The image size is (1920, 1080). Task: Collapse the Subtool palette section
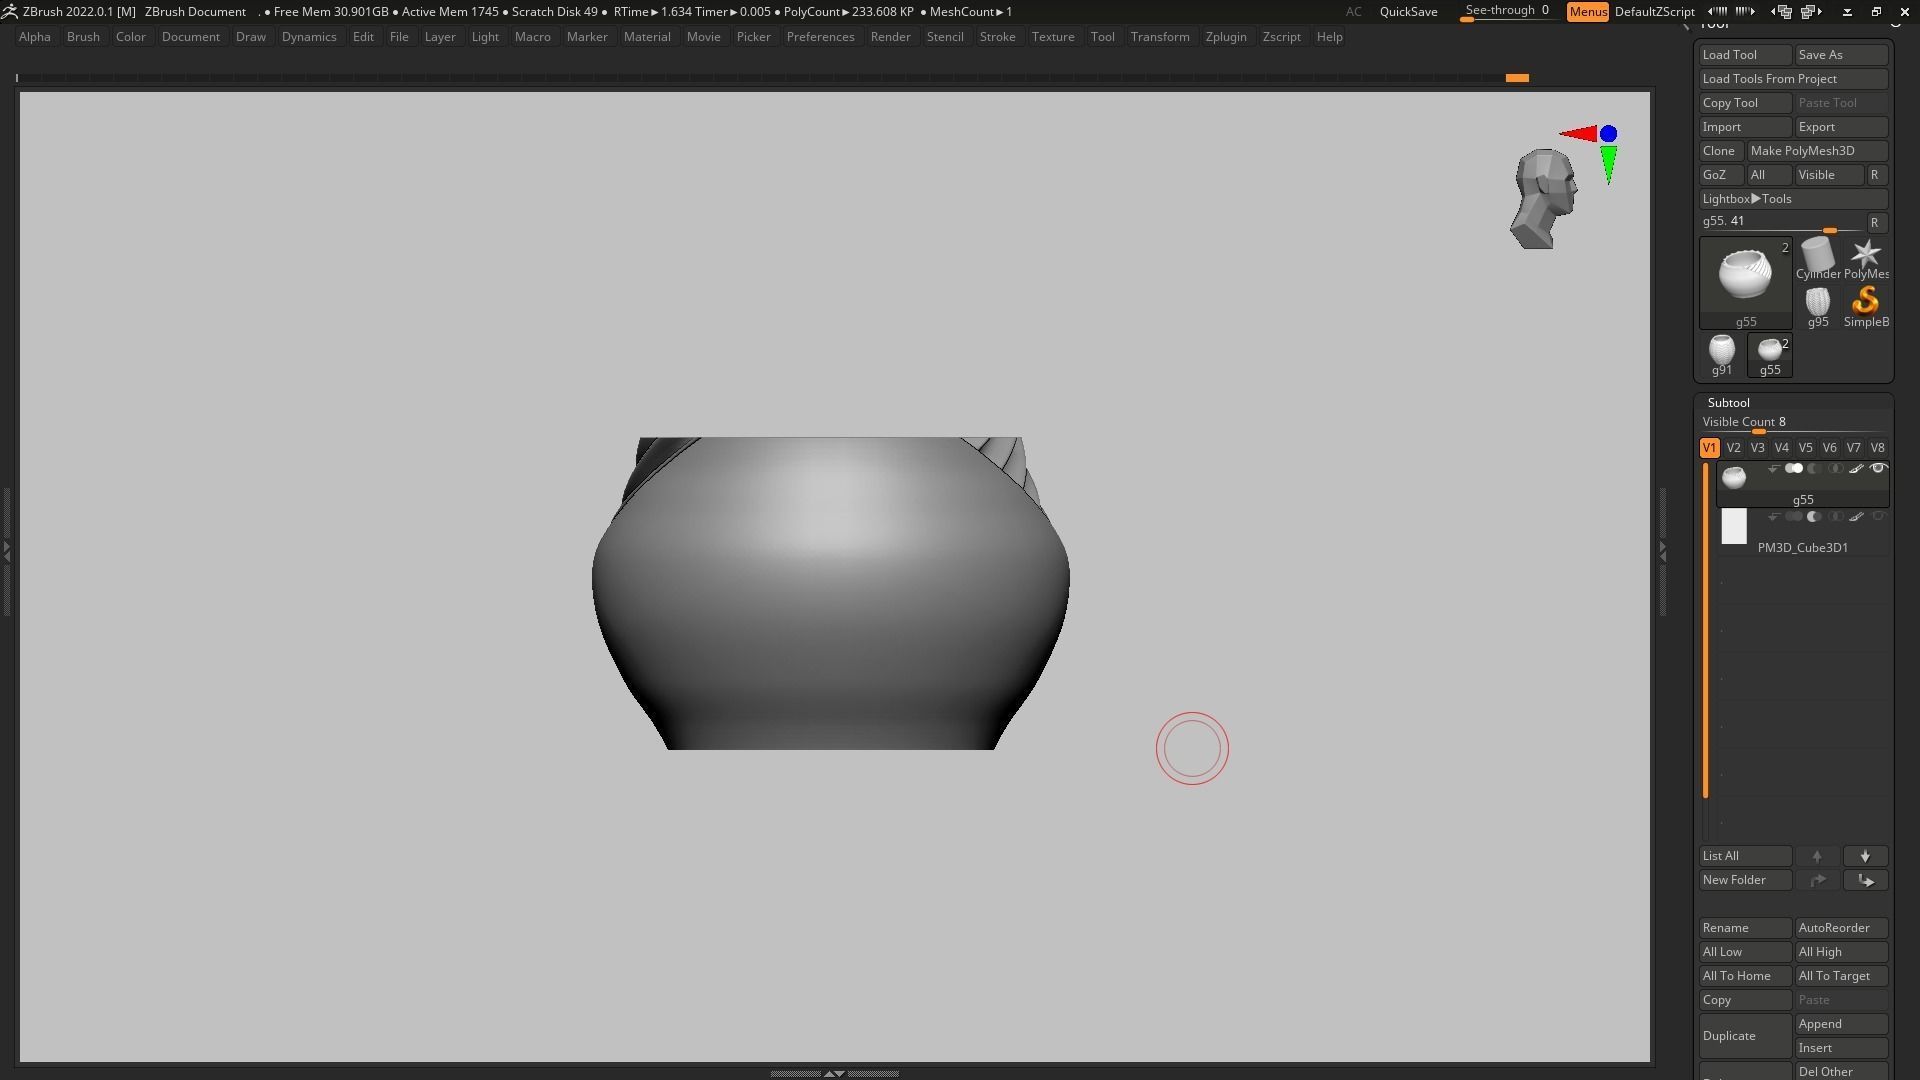click(x=1728, y=403)
